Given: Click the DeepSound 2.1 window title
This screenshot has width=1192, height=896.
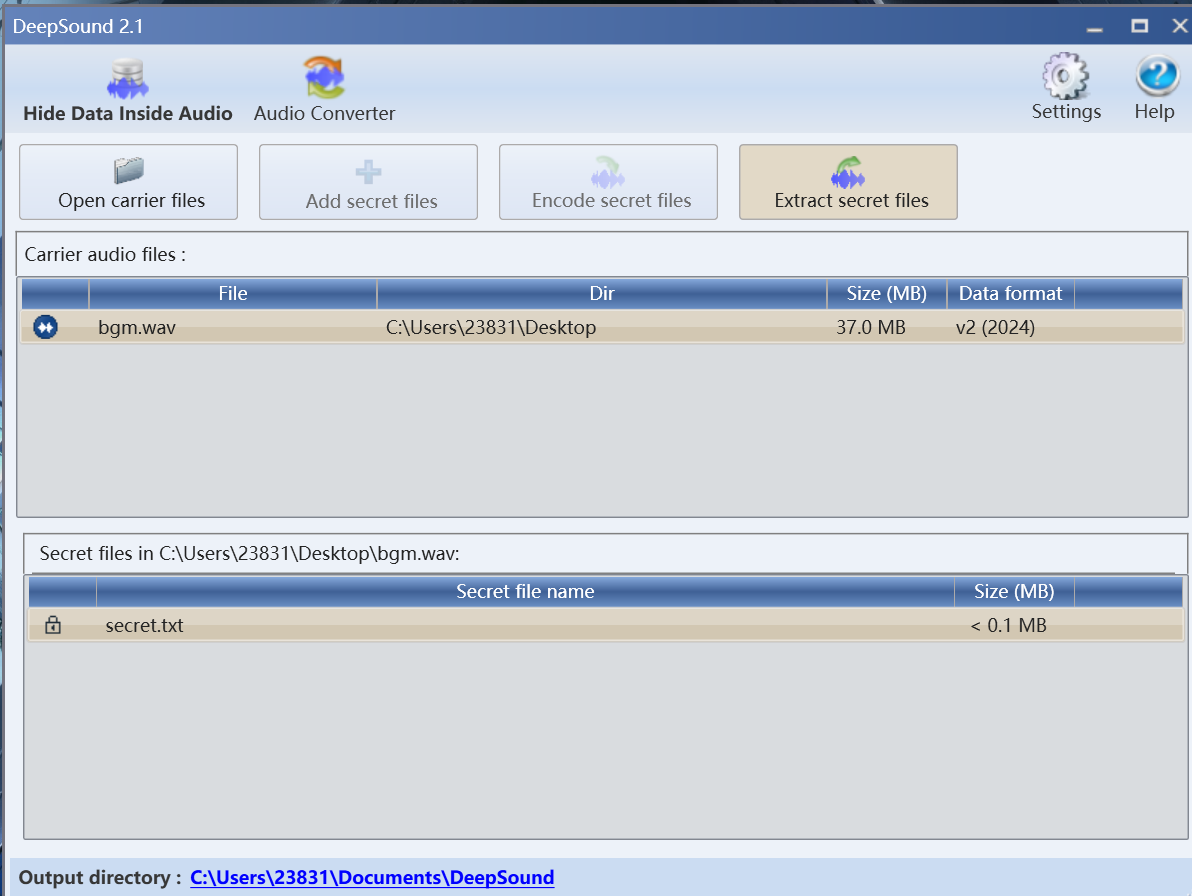Looking at the screenshot, I should click(78, 27).
